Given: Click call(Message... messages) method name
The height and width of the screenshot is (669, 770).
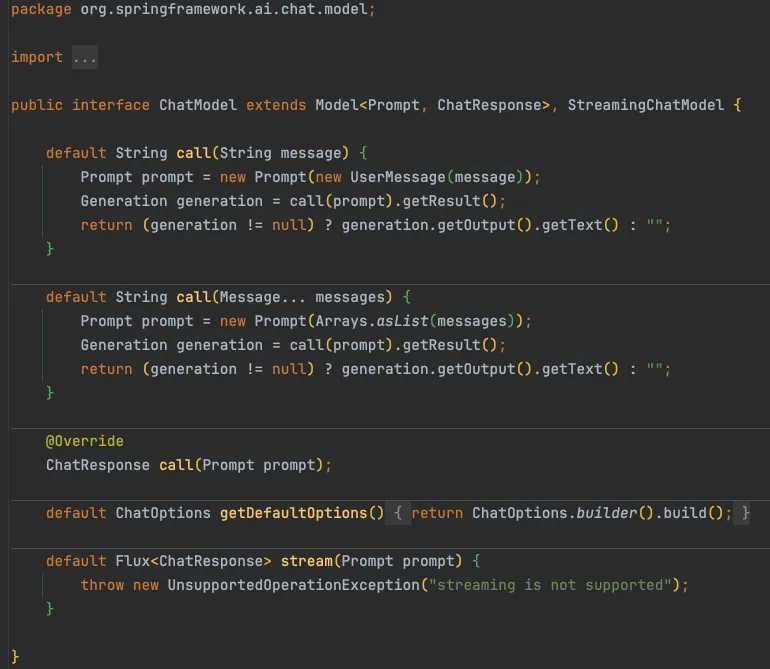Looking at the screenshot, I should (x=193, y=297).
